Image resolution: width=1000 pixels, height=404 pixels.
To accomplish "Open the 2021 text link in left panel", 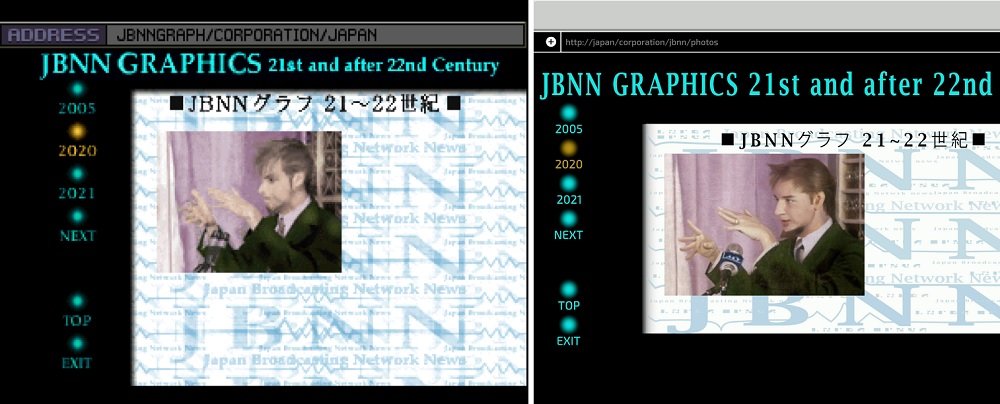I will (77, 194).
